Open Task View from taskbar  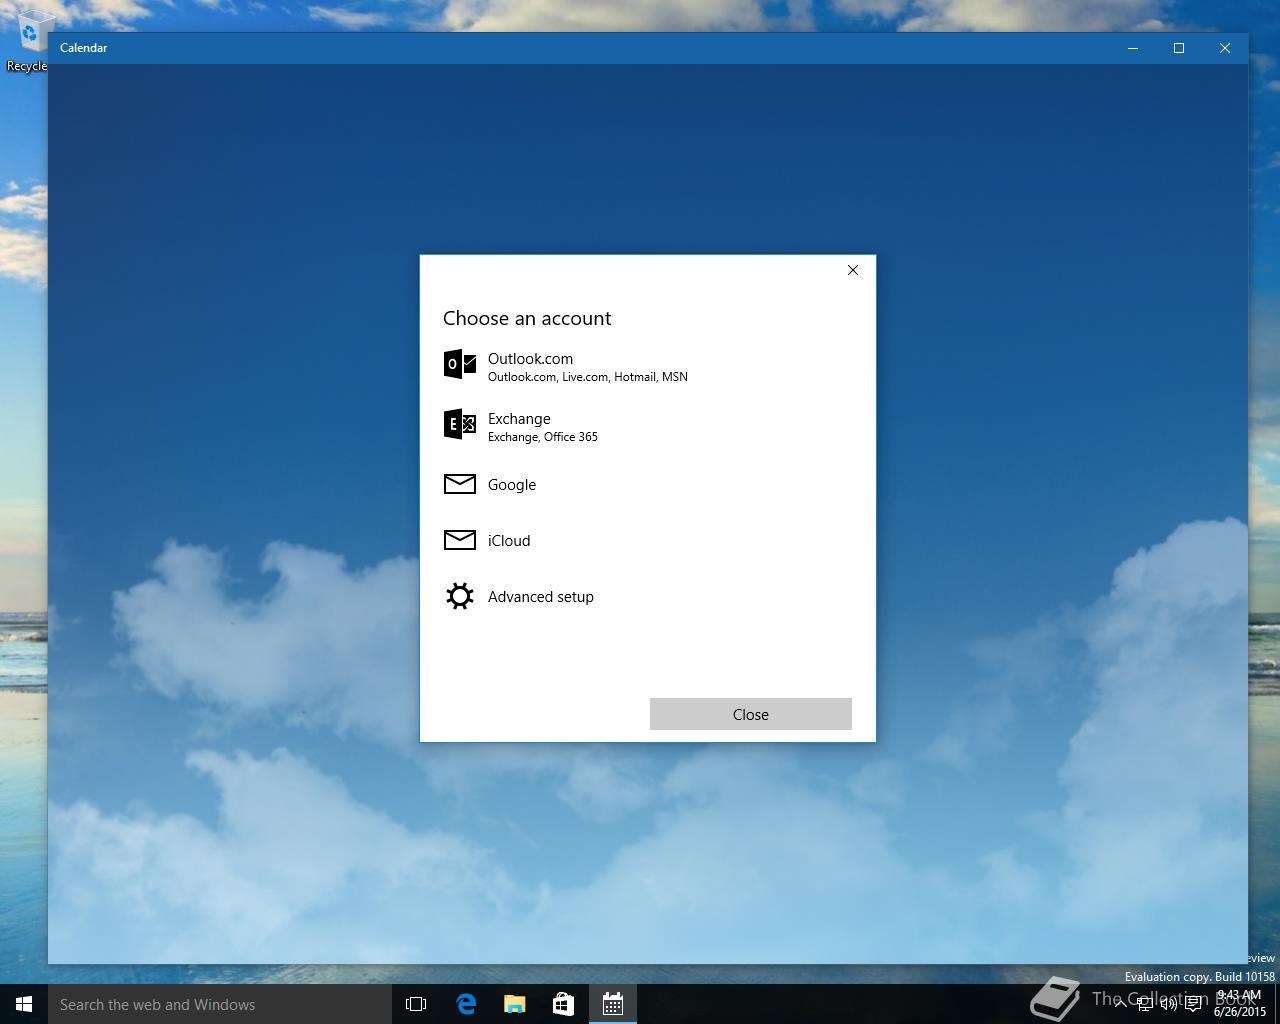(416, 1004)
